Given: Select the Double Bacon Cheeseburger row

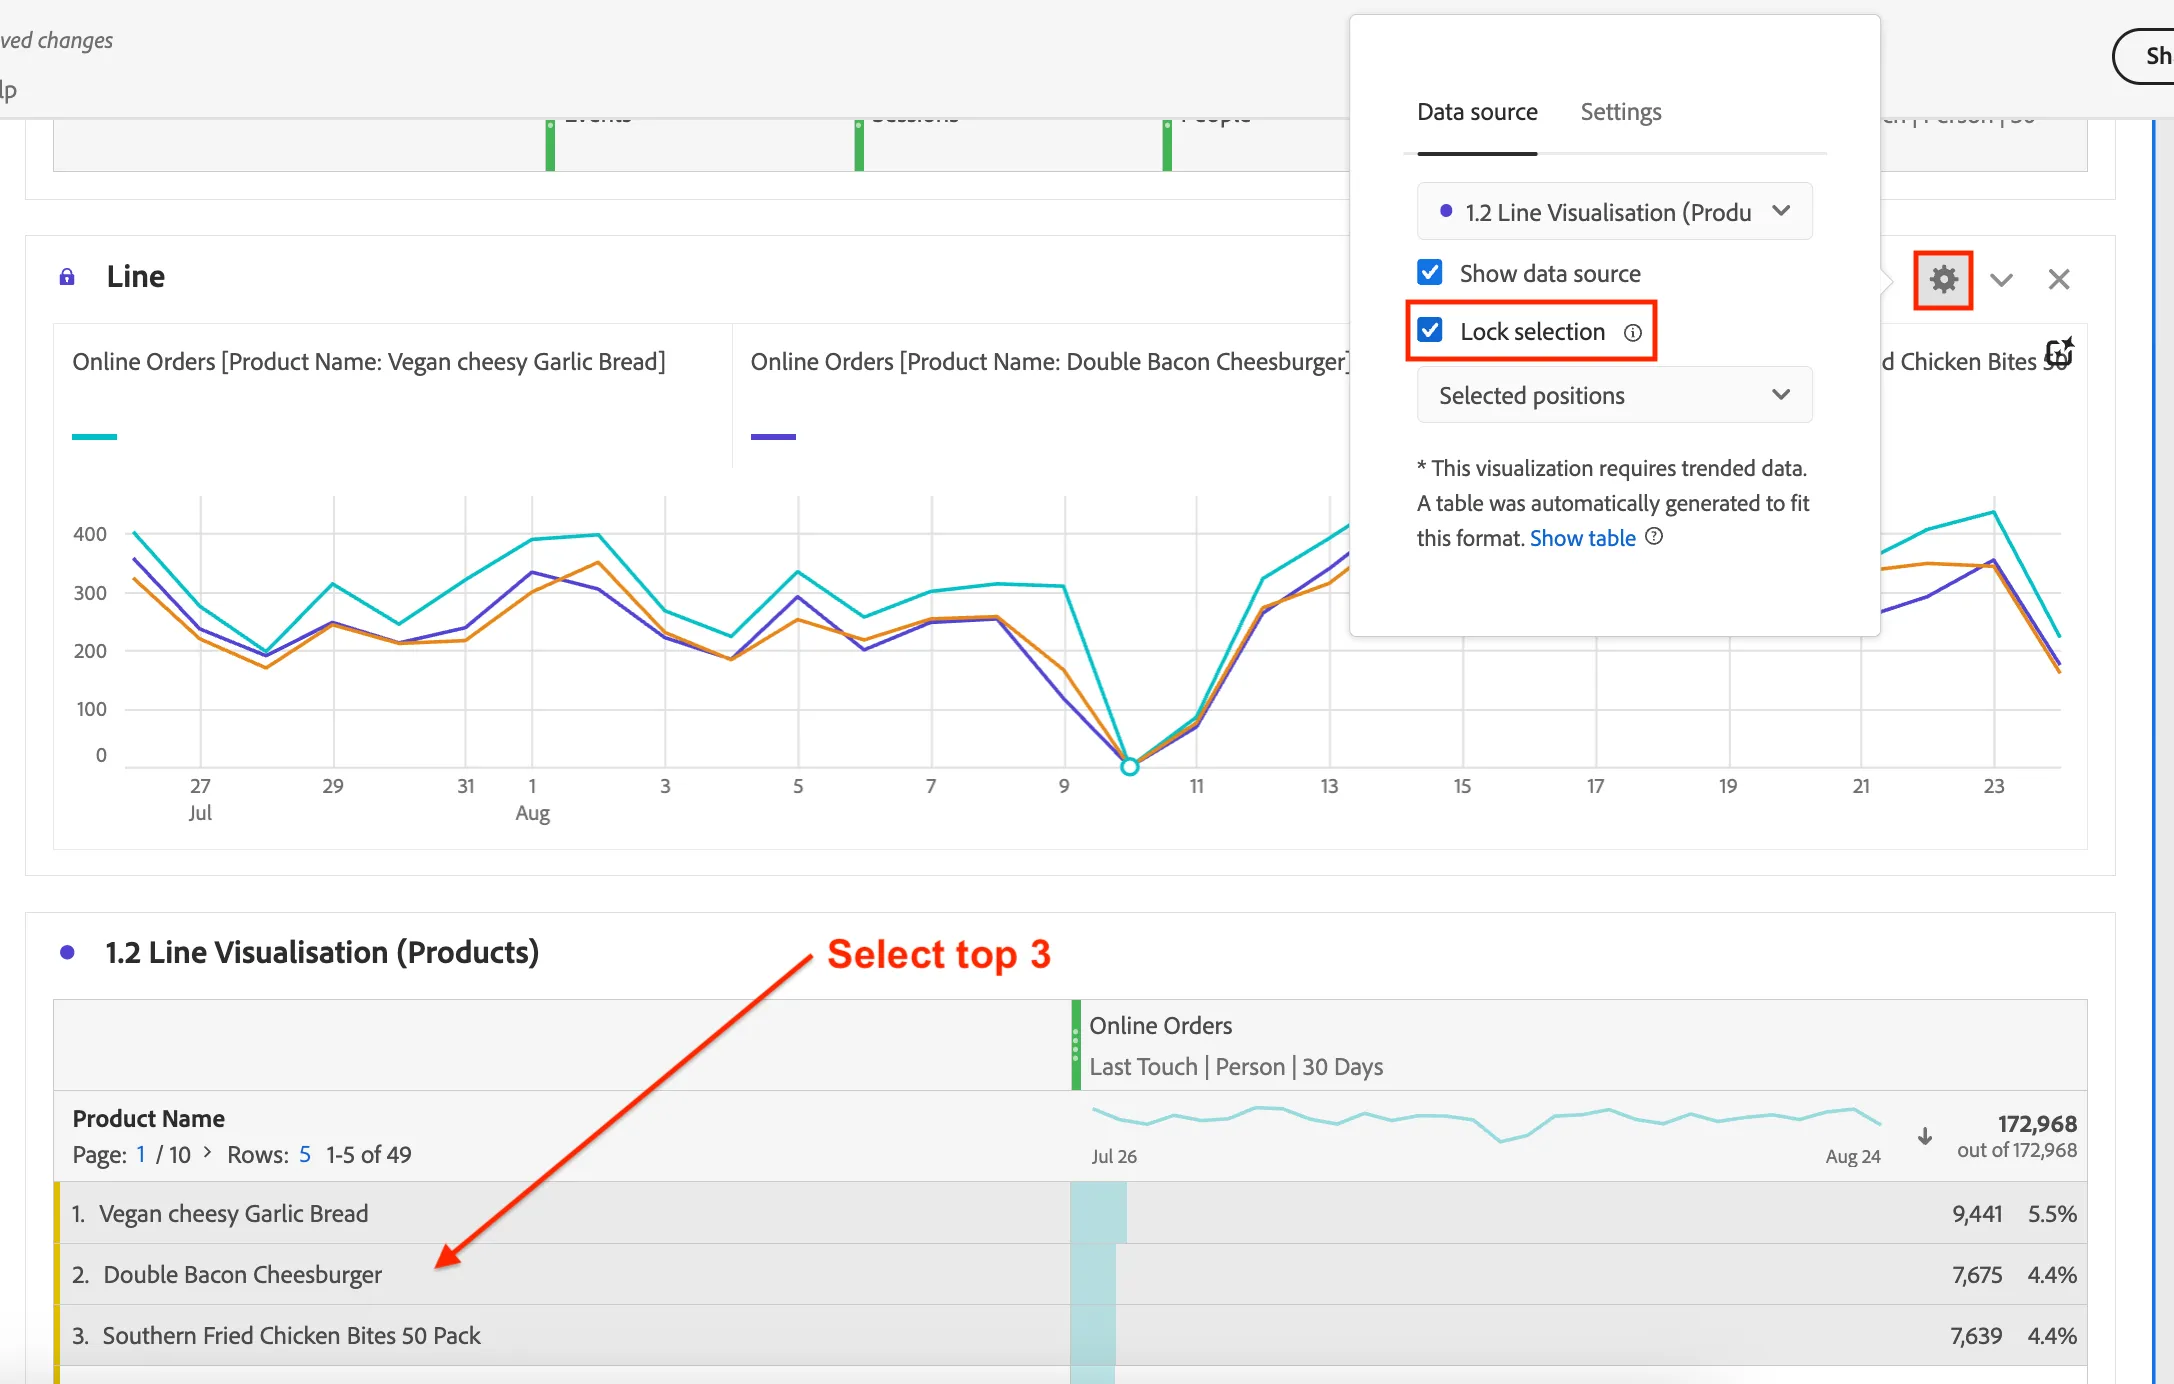Looking at the screenshot, I should (1070, 1274).
